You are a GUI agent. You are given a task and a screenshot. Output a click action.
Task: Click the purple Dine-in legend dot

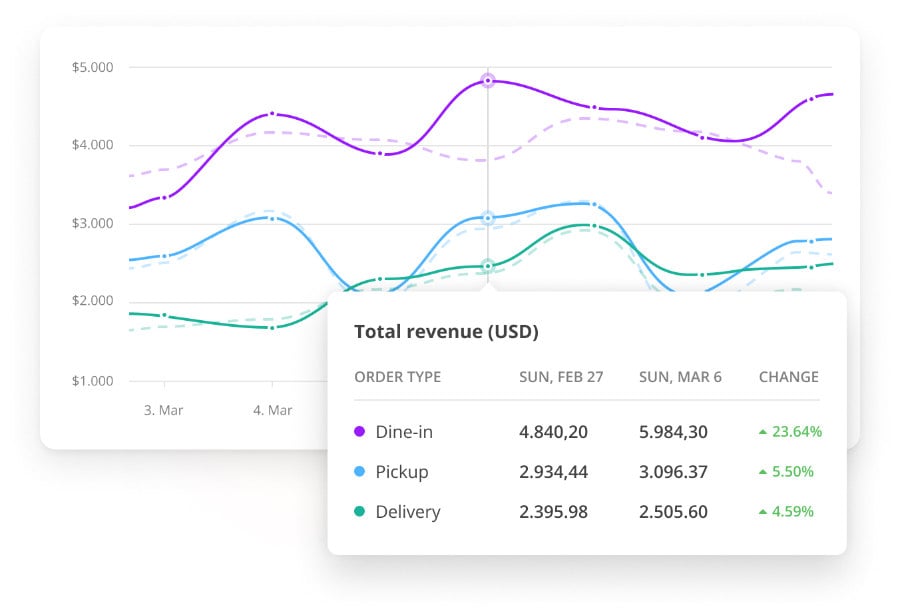click(x=359, y=431)
